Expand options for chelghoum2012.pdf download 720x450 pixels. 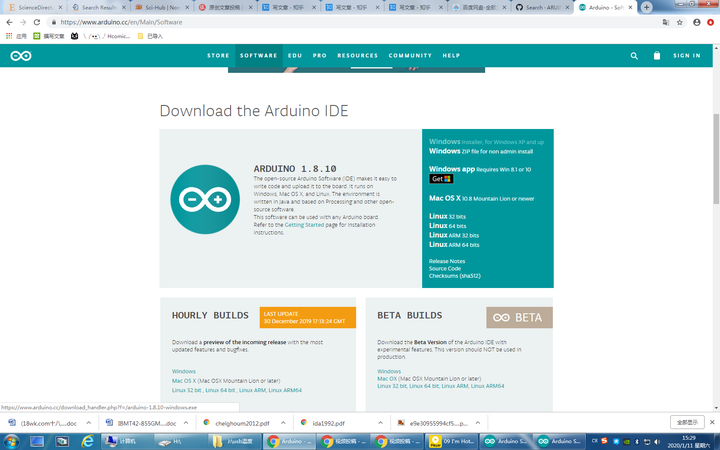283,423
